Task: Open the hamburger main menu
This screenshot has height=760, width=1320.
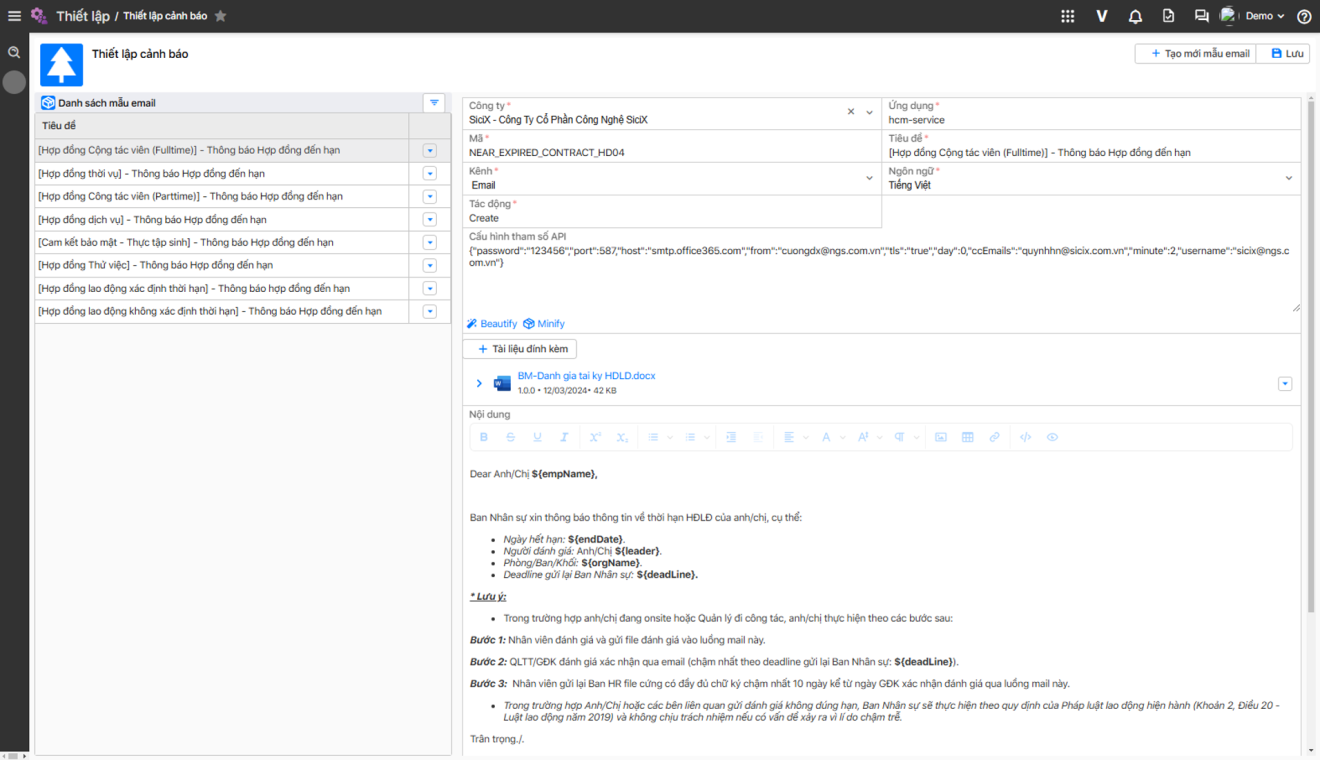Action: click(x=14, y=16)
